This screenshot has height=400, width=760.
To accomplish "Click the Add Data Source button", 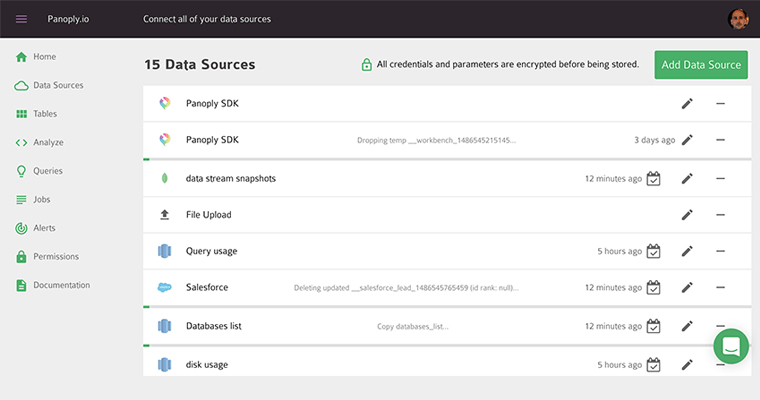I will 701,64.
